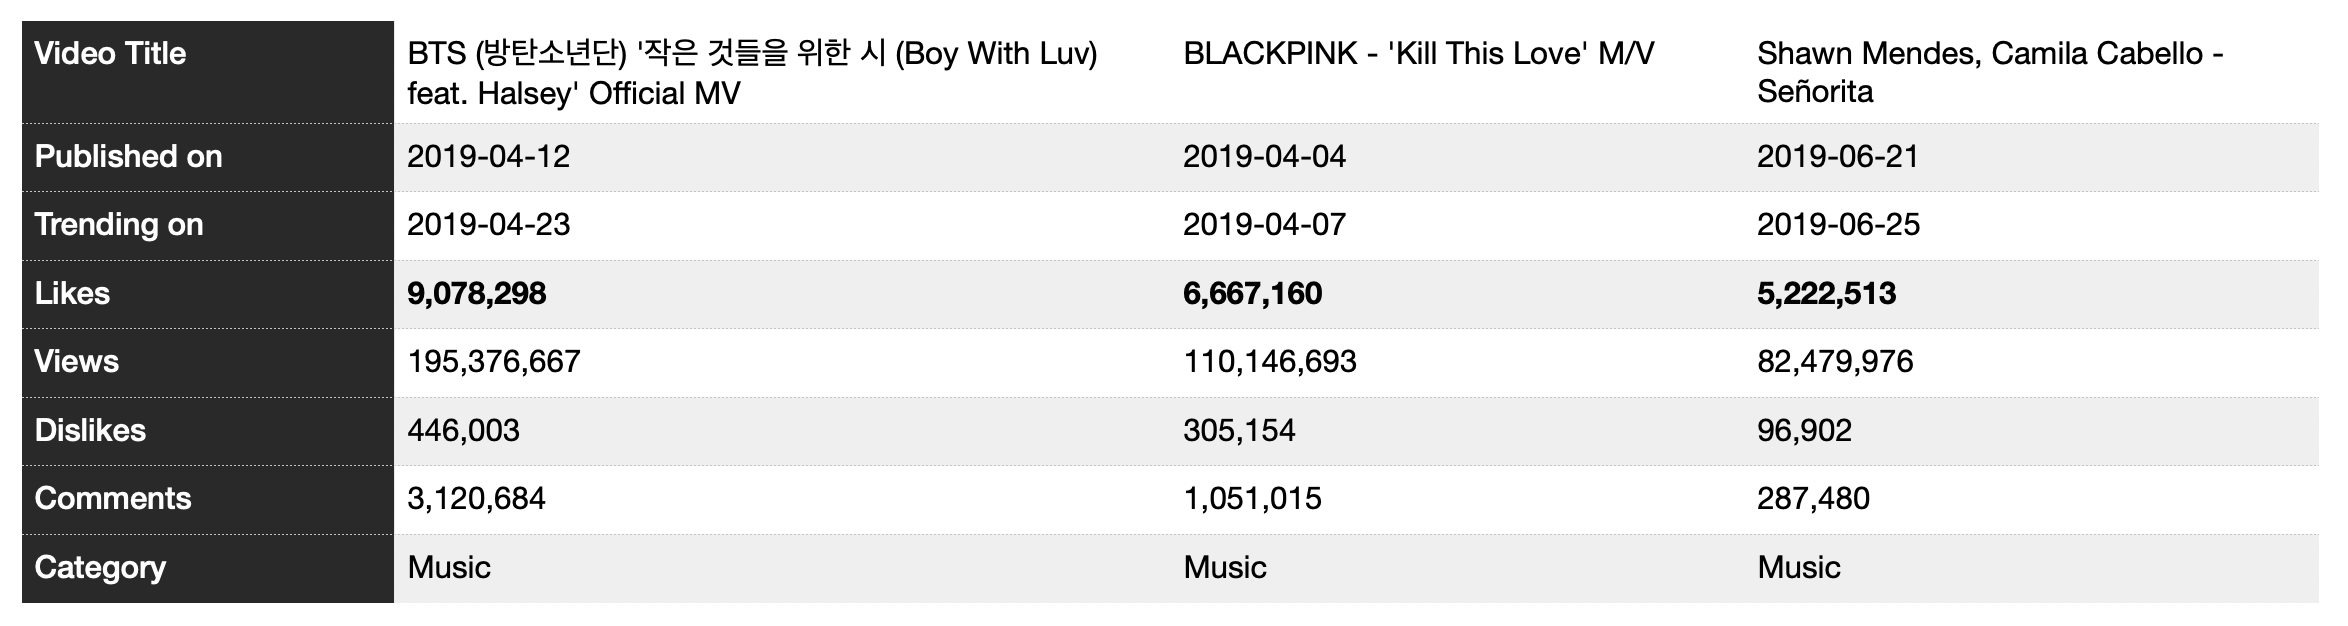Select the 3,120,684 comments value
The image size is (2348, 626).
click(476, 499)
